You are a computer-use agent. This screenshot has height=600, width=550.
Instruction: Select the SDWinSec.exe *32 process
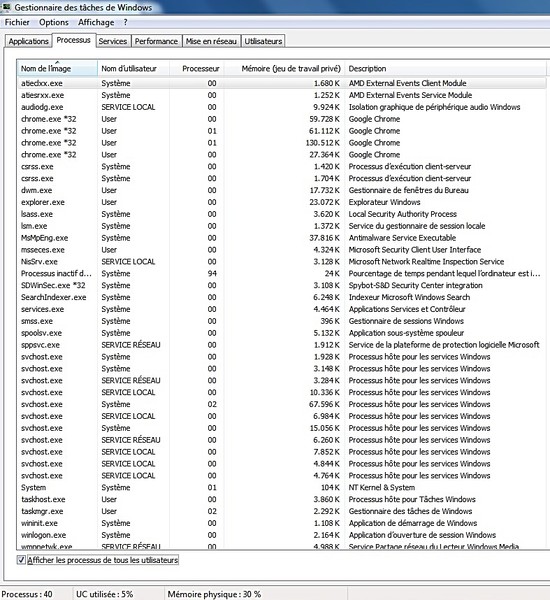(x=282, y=285)
